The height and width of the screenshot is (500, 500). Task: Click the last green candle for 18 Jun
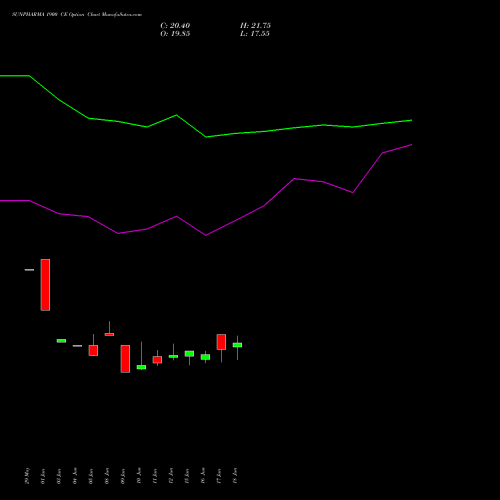coord(237,345)
